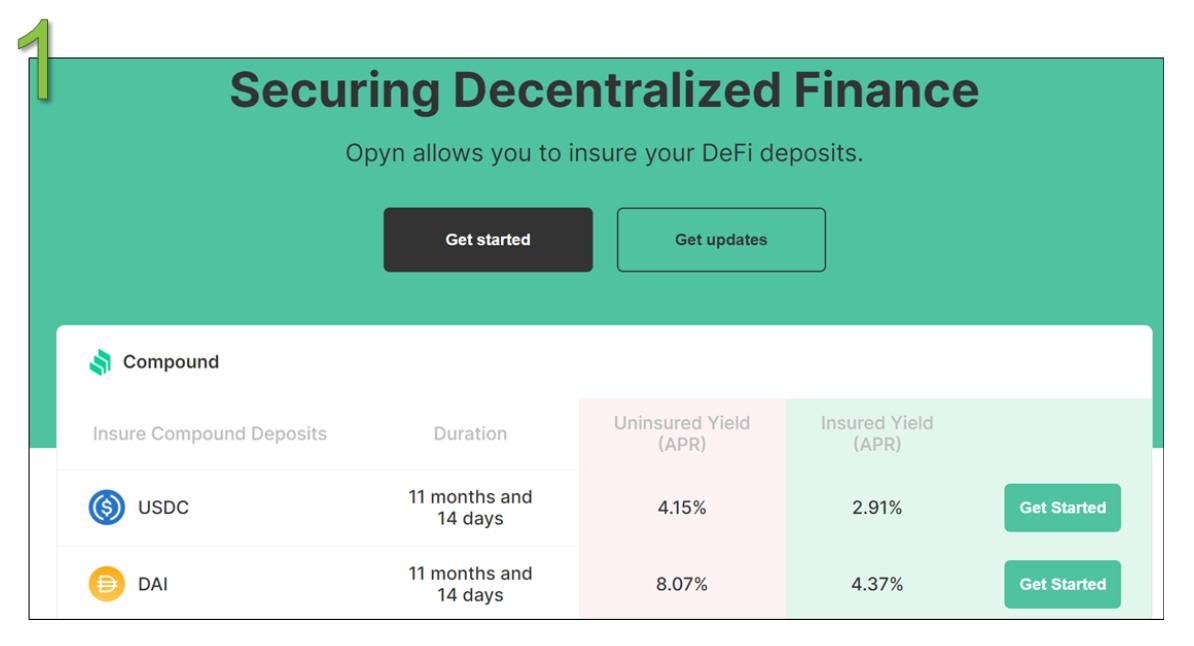Click the Insured Yield (APR) header
The height and width of the screenshot is (646, 1194).
[x=877, y=434]
